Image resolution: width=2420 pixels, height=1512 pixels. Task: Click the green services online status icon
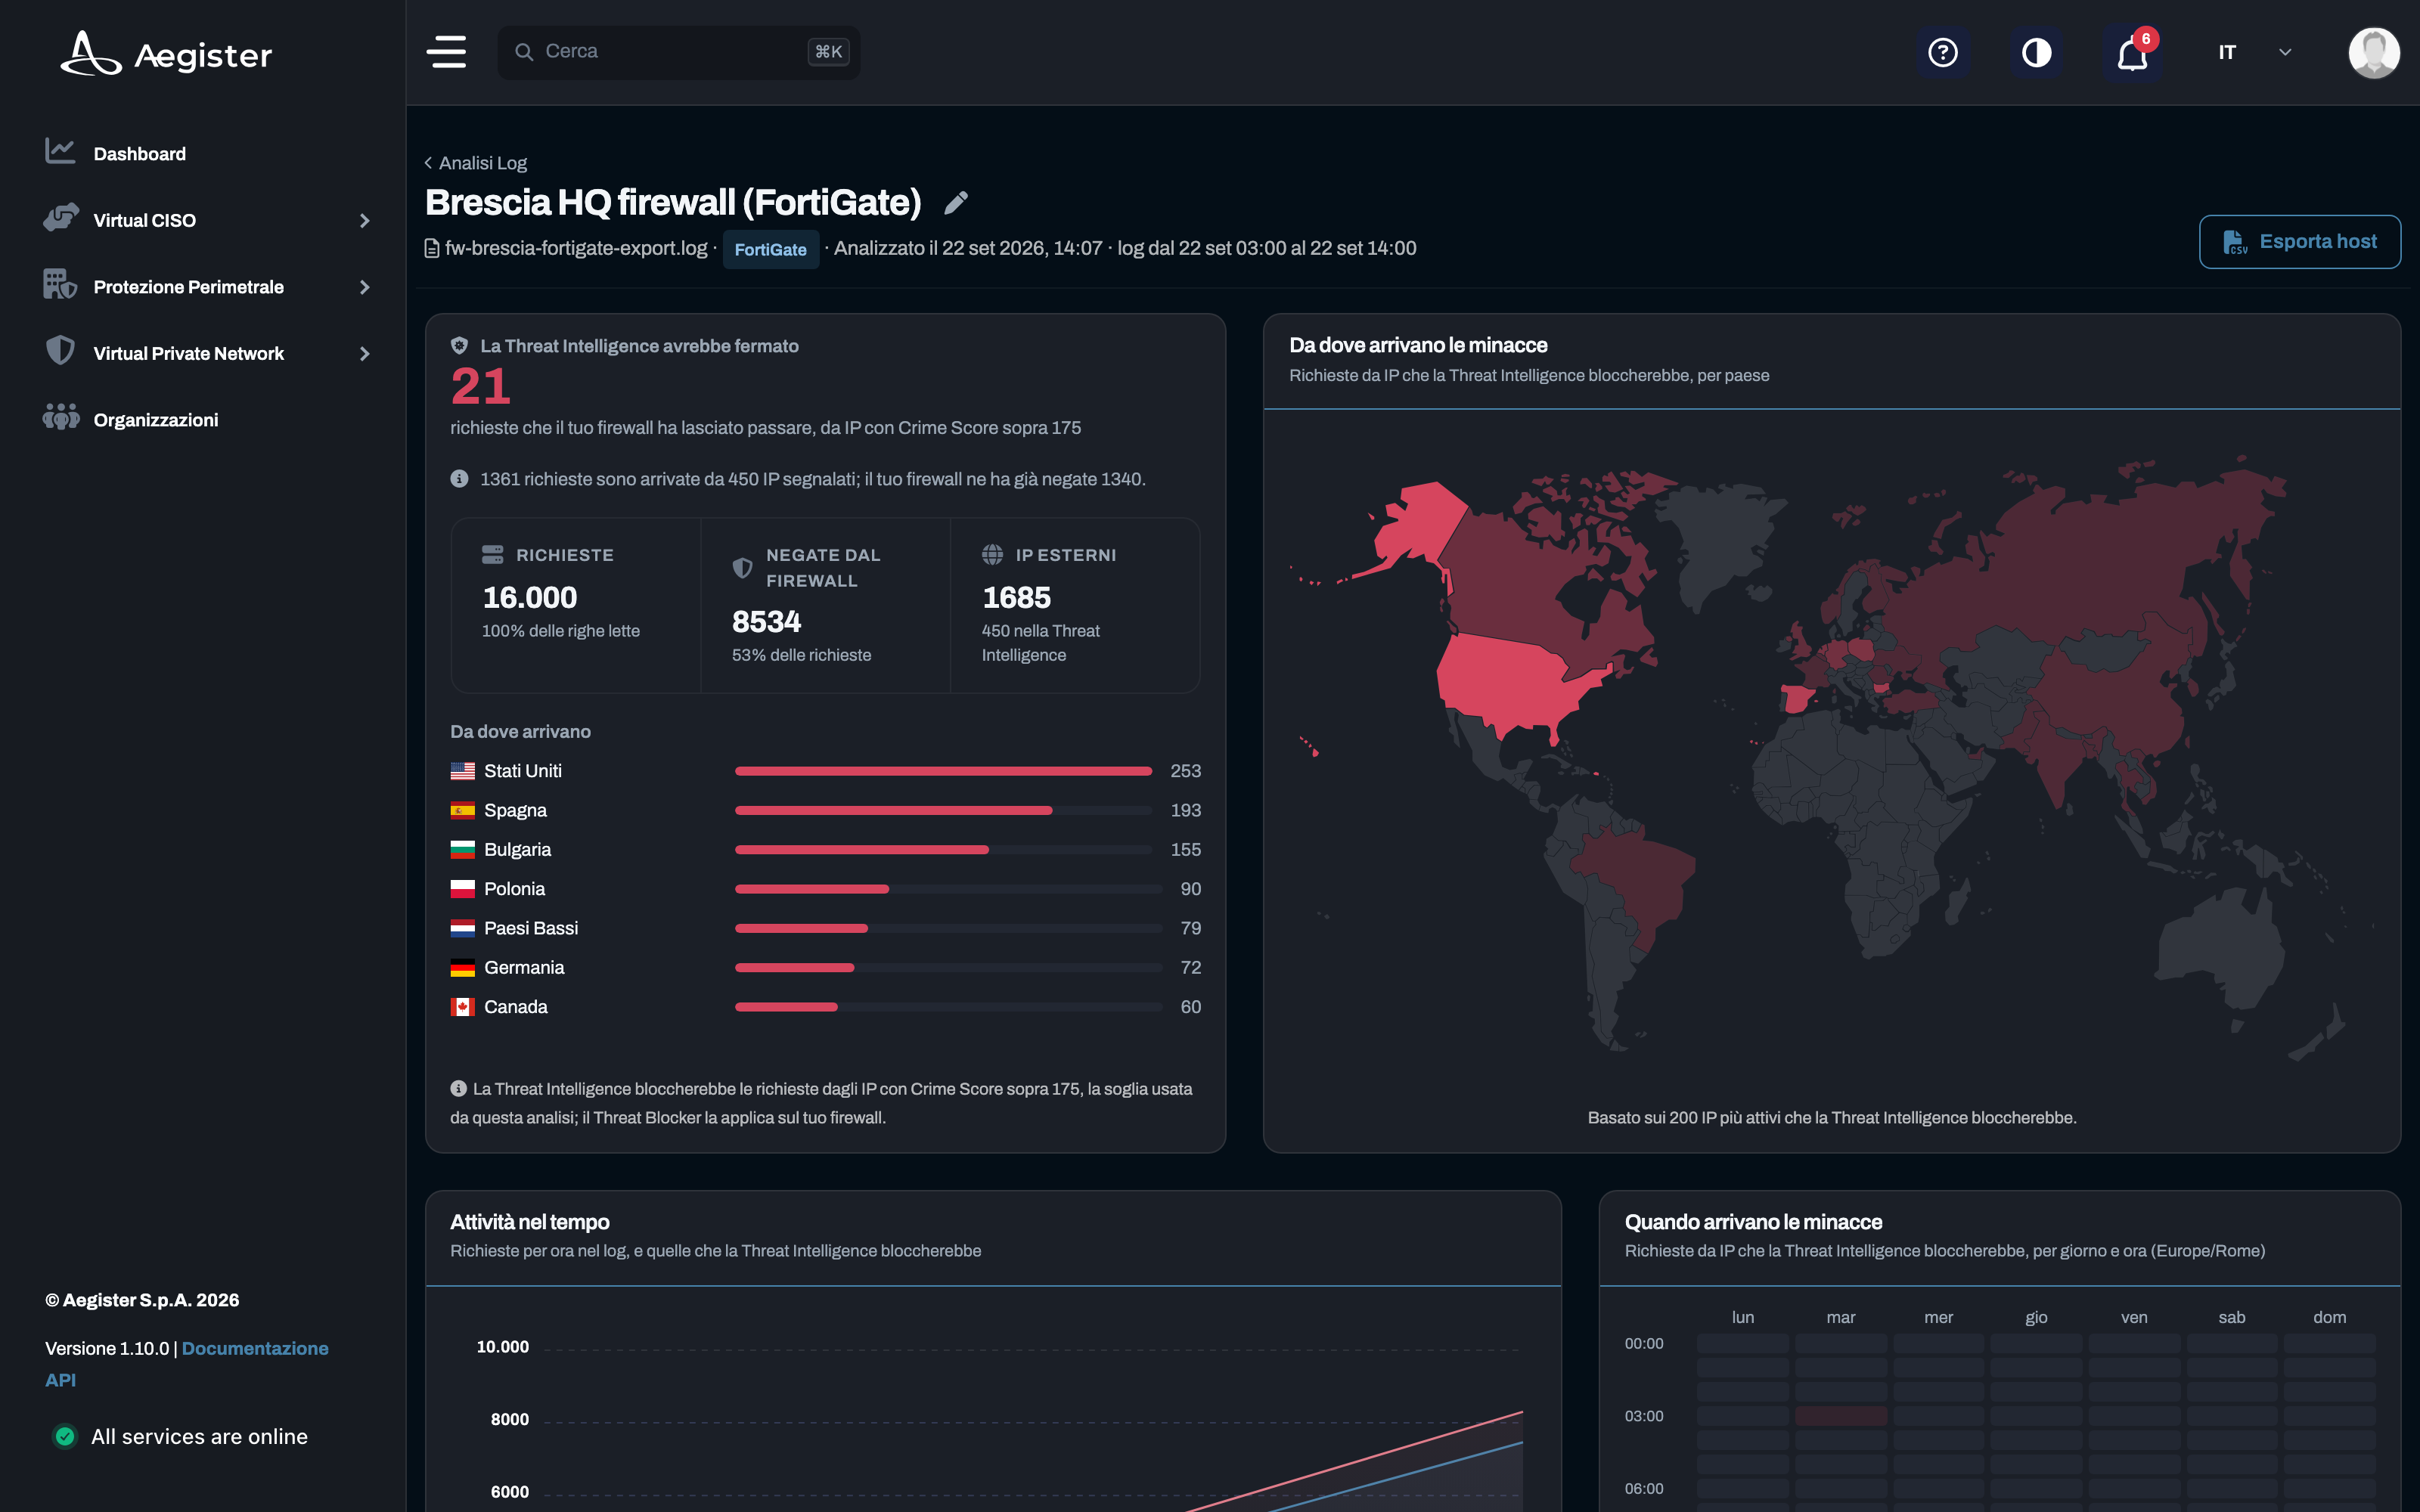65,1436
